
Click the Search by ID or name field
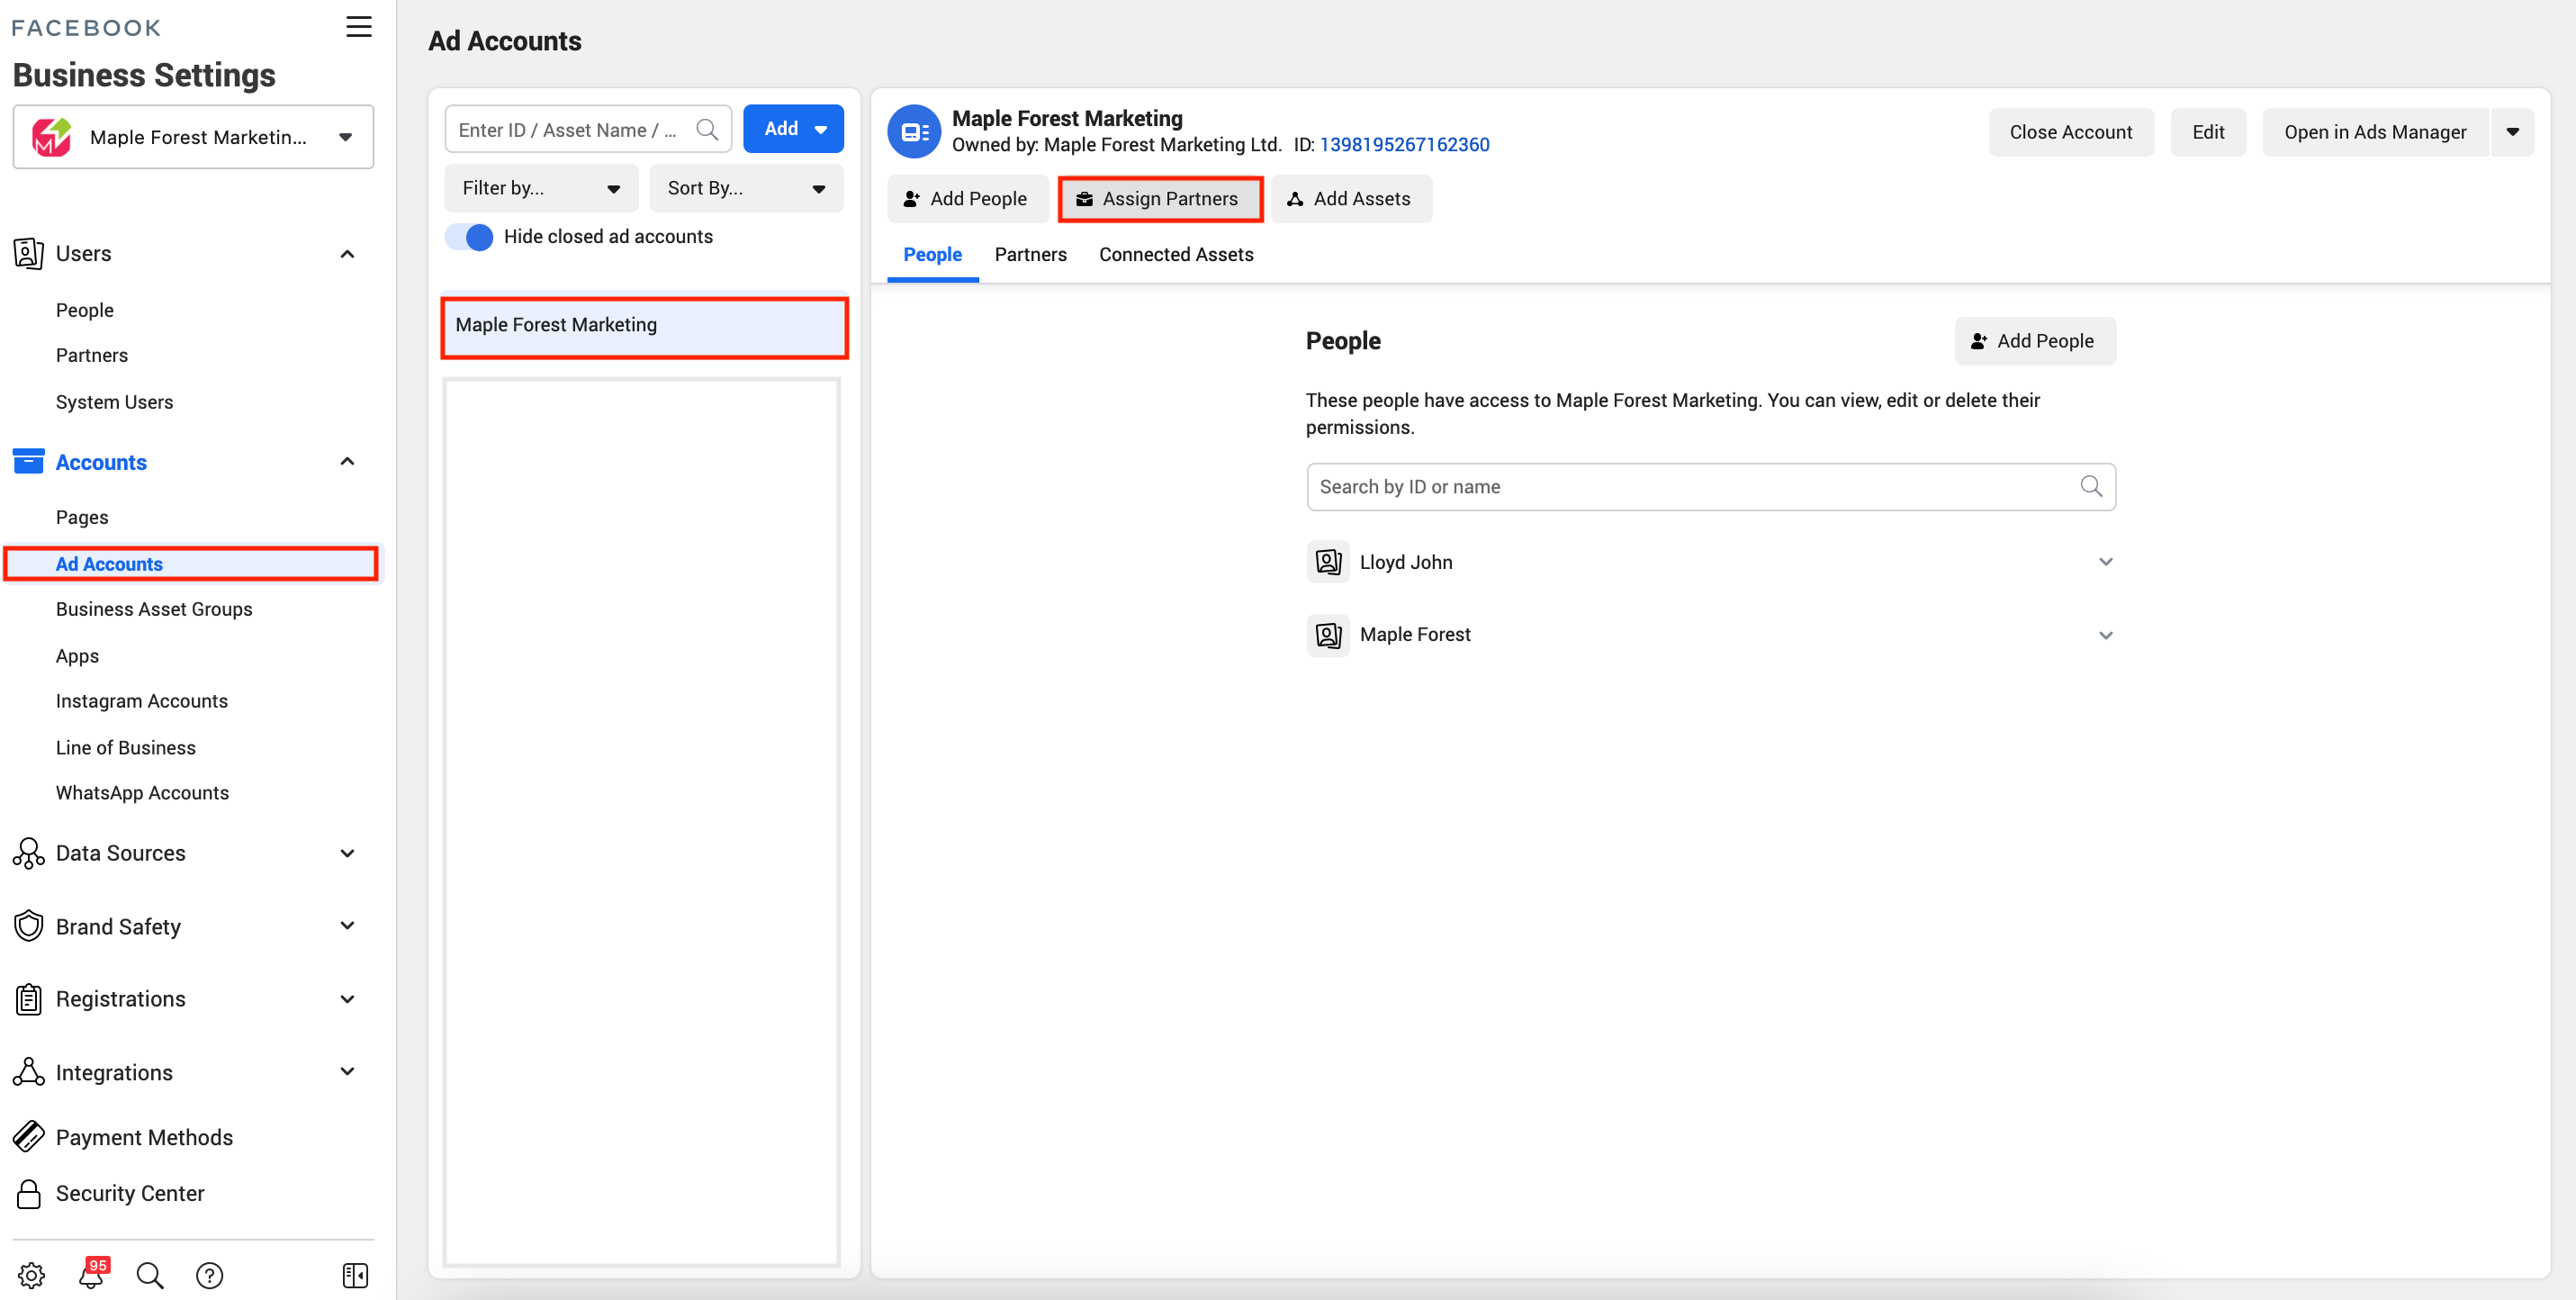(x=1711, y=486)
